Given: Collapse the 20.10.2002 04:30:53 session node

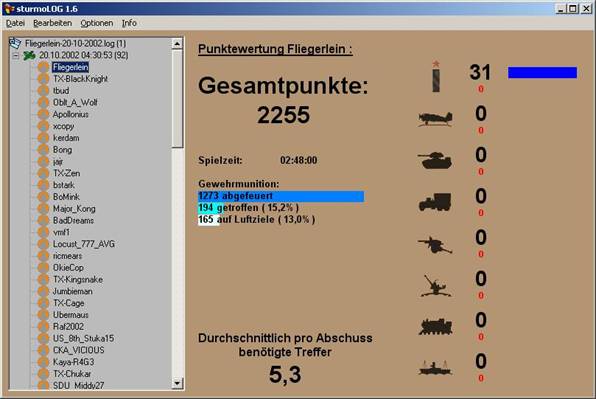Looking at the screenshot, I should tap(16, 55).
